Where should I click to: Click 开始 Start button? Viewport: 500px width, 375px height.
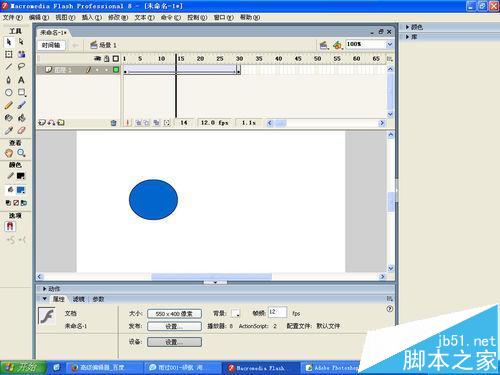(23, 367)
